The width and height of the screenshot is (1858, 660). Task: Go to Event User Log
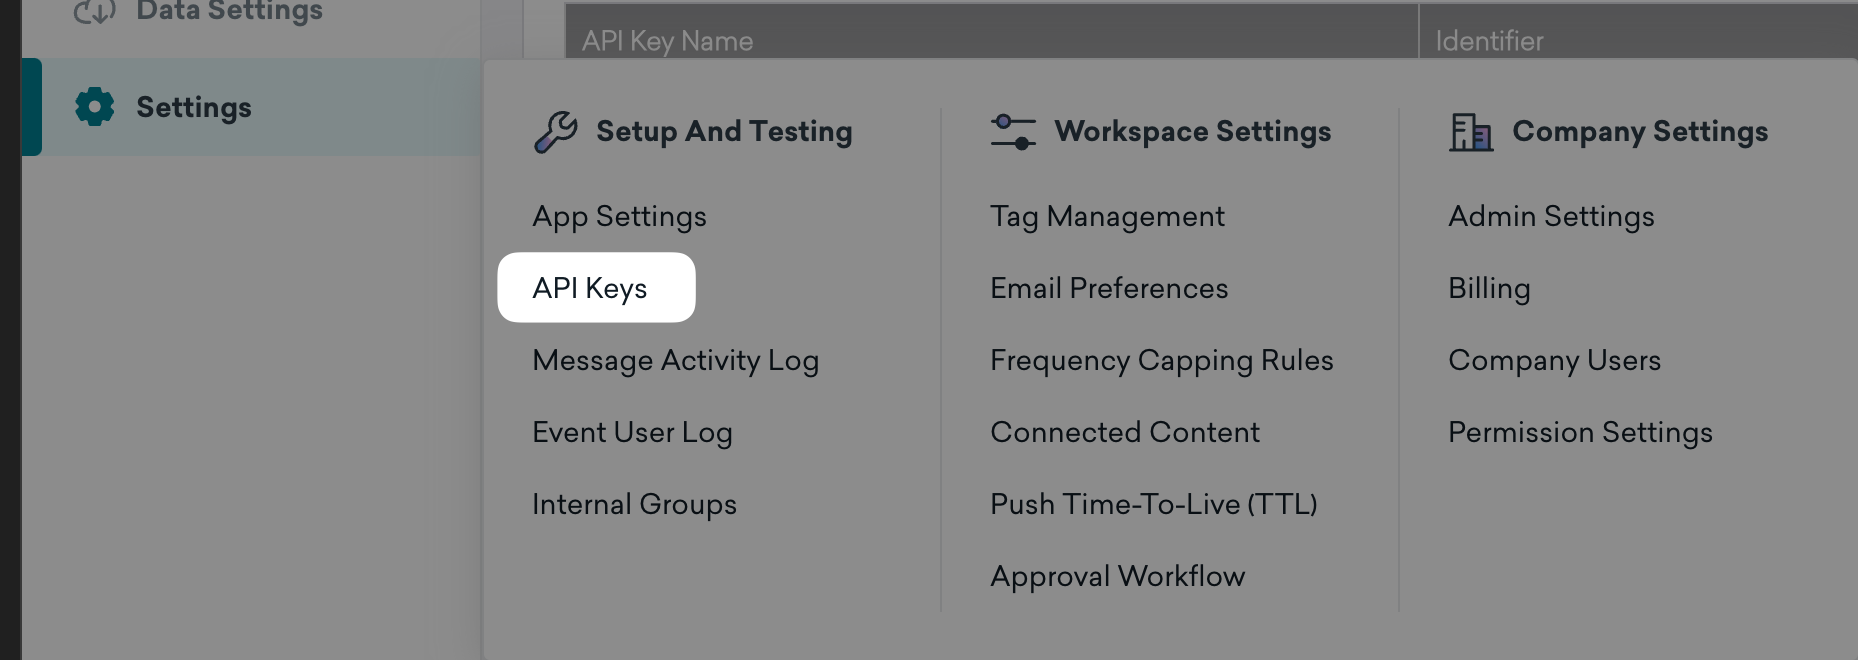pos(632,433)
